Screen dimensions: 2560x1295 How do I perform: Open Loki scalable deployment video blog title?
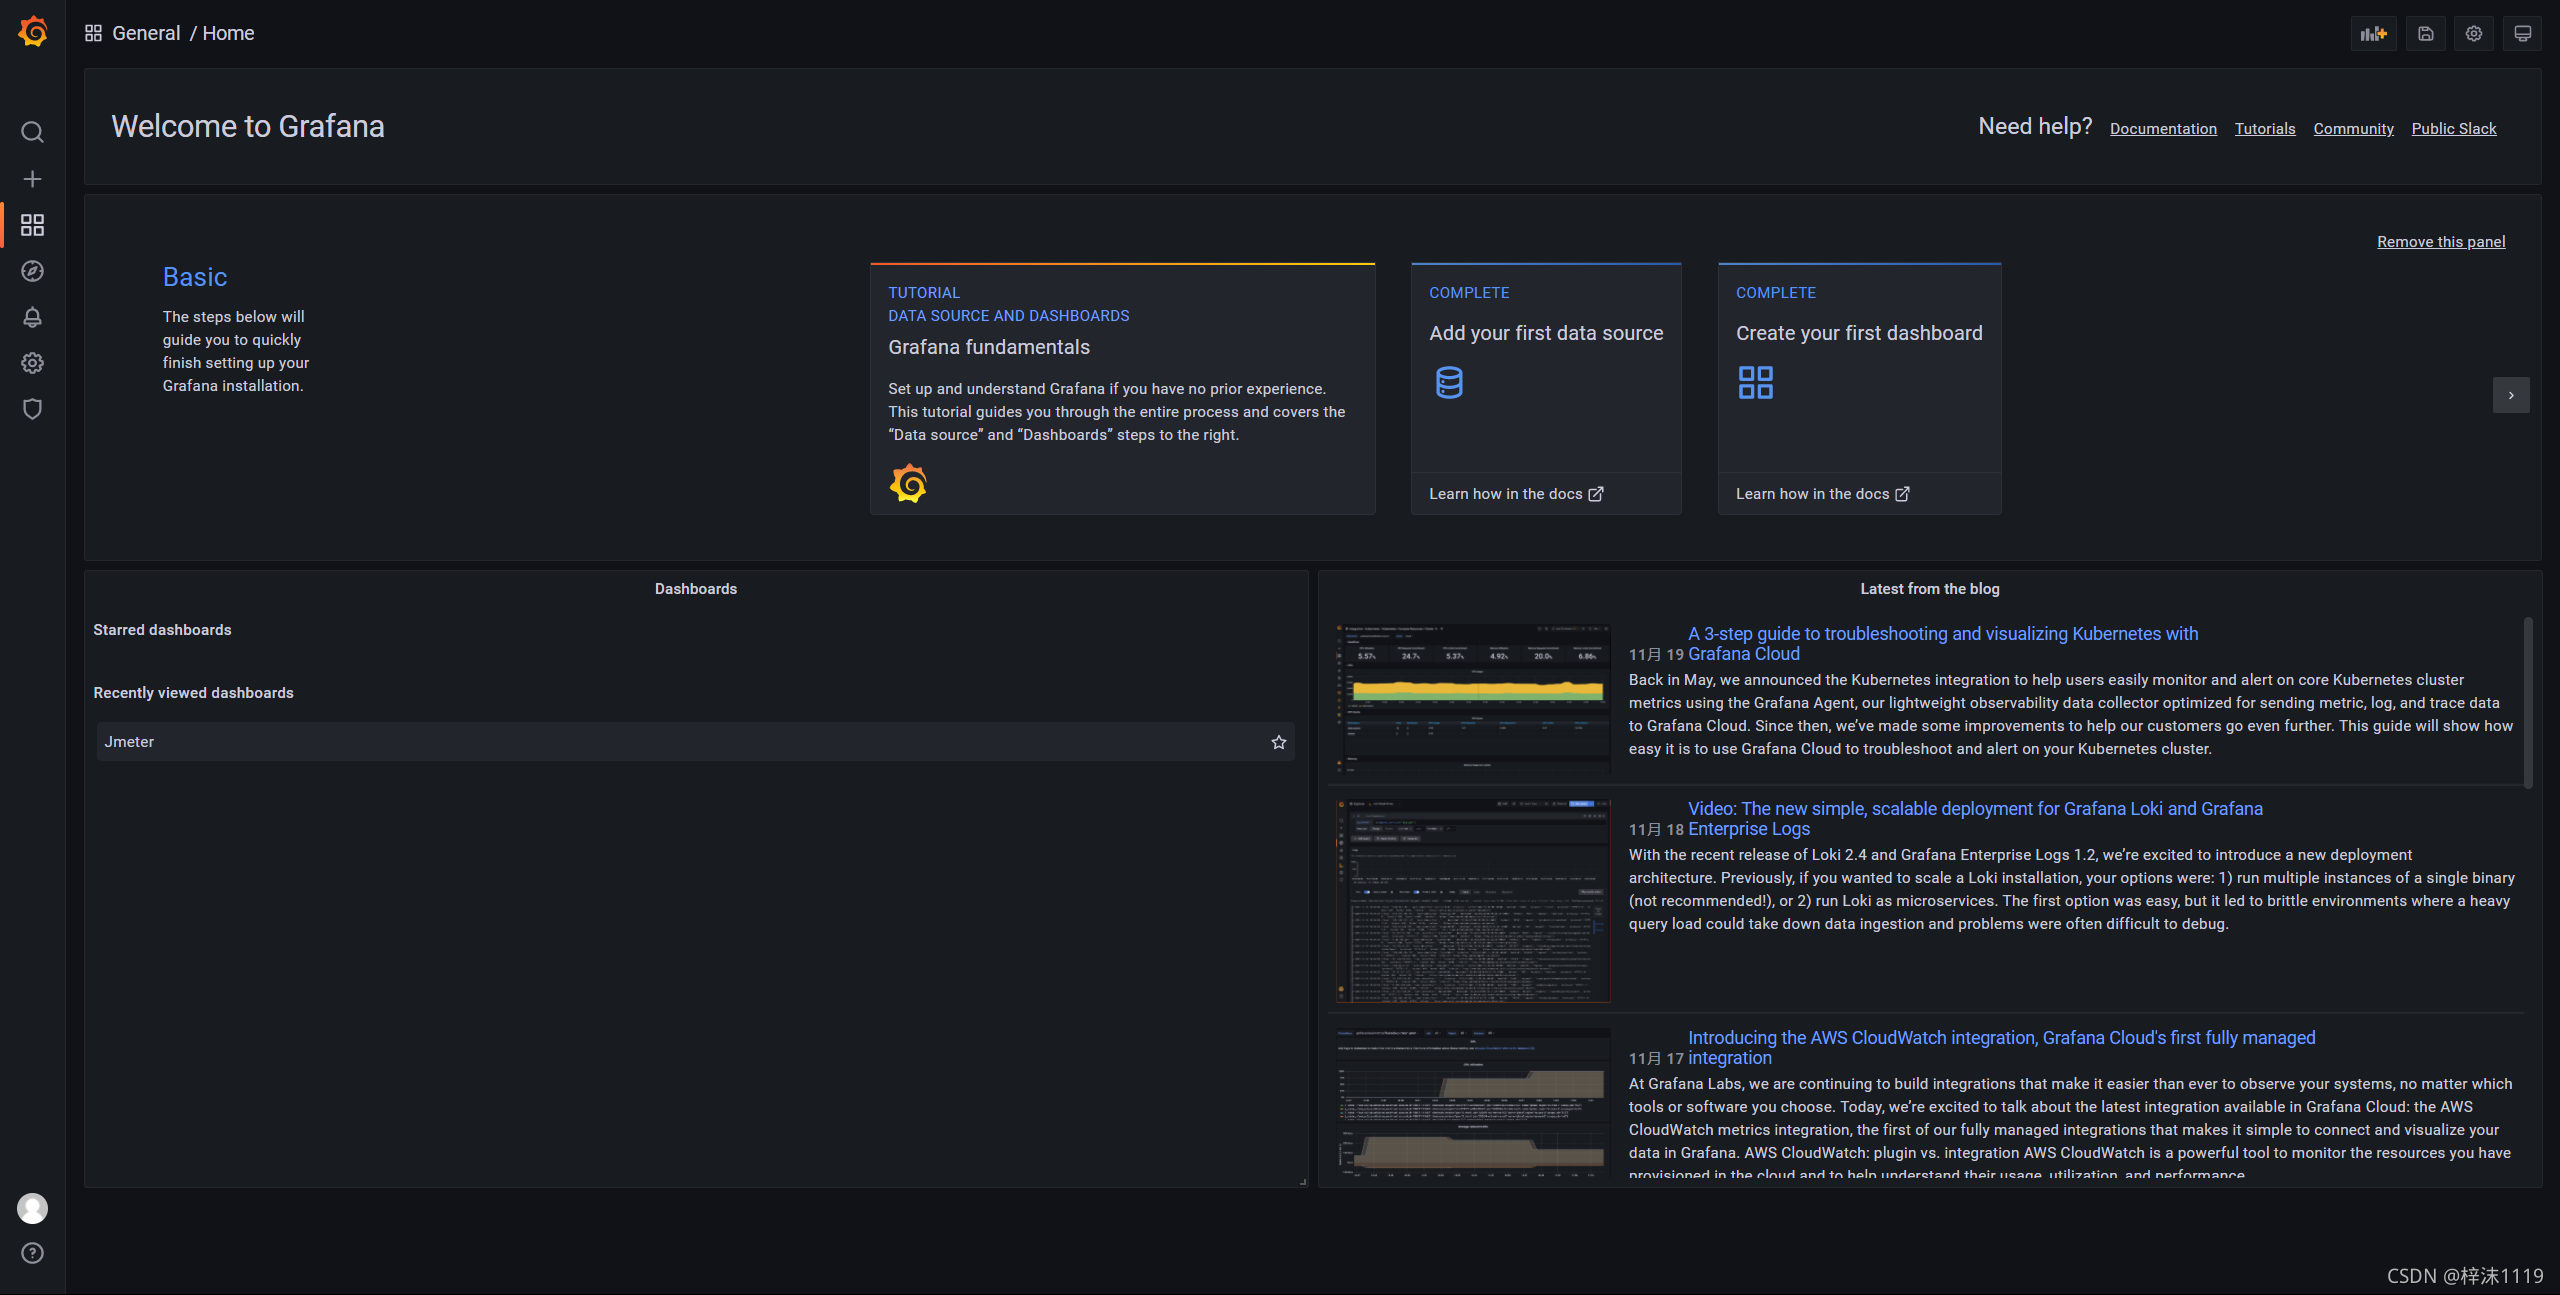(x=1975, y=818)
